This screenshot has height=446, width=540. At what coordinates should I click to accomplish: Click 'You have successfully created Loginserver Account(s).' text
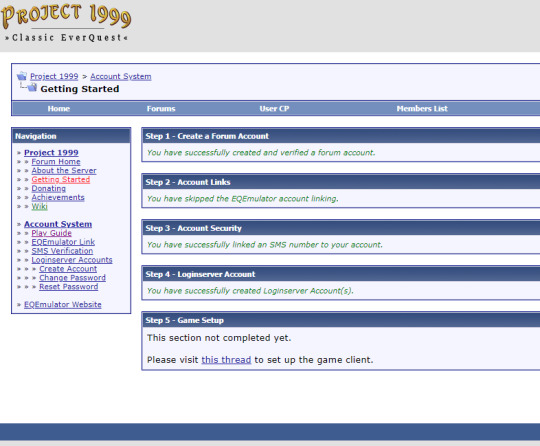click(x=250, y=291)
